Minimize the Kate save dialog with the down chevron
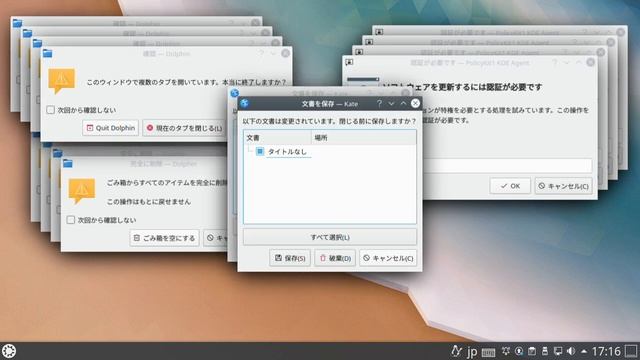 click(391, 104)
